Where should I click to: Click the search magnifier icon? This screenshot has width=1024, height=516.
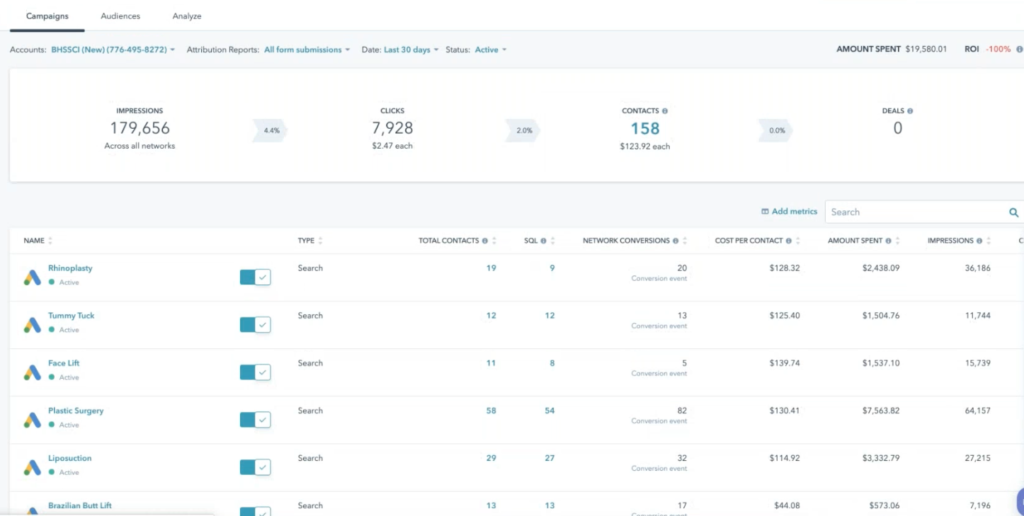pos(1013,212)
